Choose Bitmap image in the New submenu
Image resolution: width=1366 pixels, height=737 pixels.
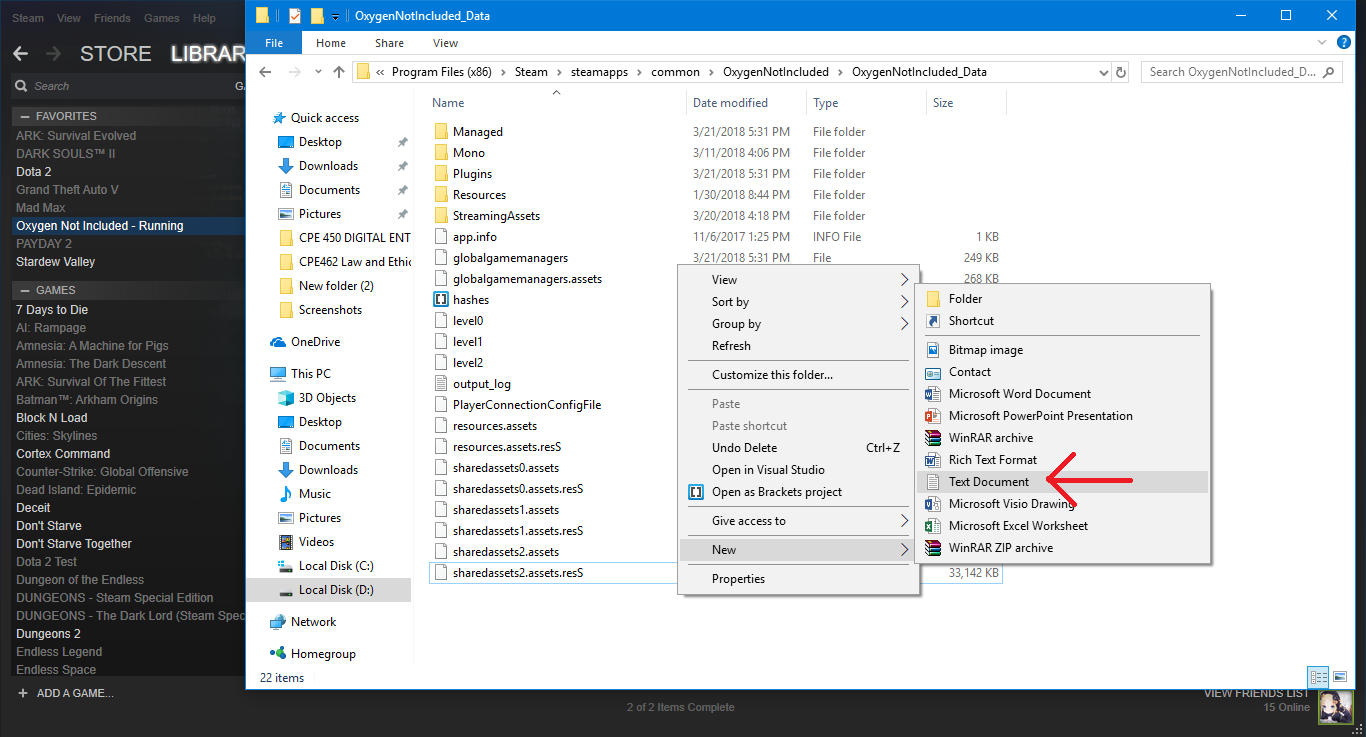[1062, 350]
